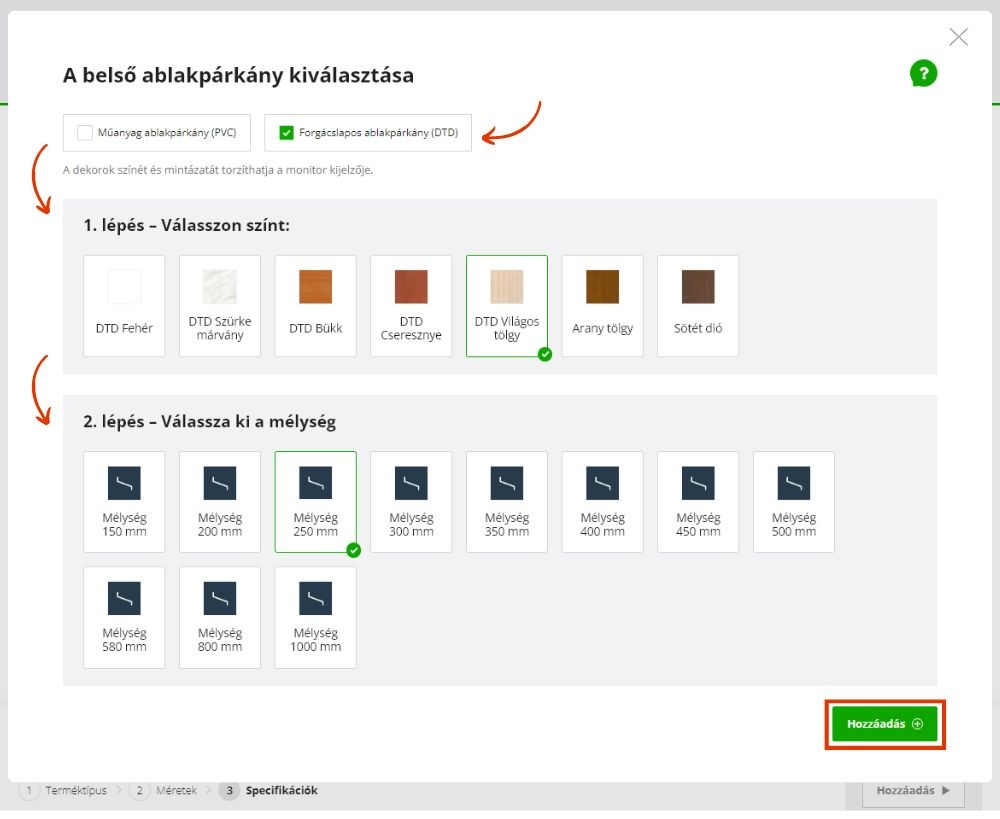
Task: Choose the Sötét dió color swatch
Action: coord(698,287)
